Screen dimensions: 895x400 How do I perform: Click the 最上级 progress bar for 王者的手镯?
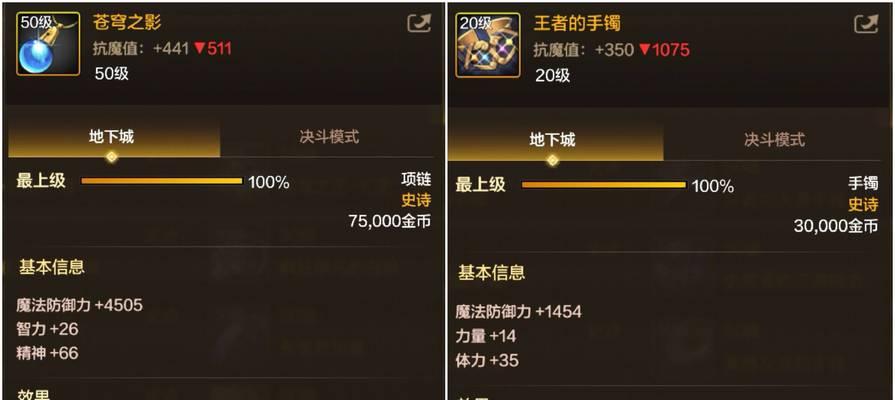coord(604,184)
